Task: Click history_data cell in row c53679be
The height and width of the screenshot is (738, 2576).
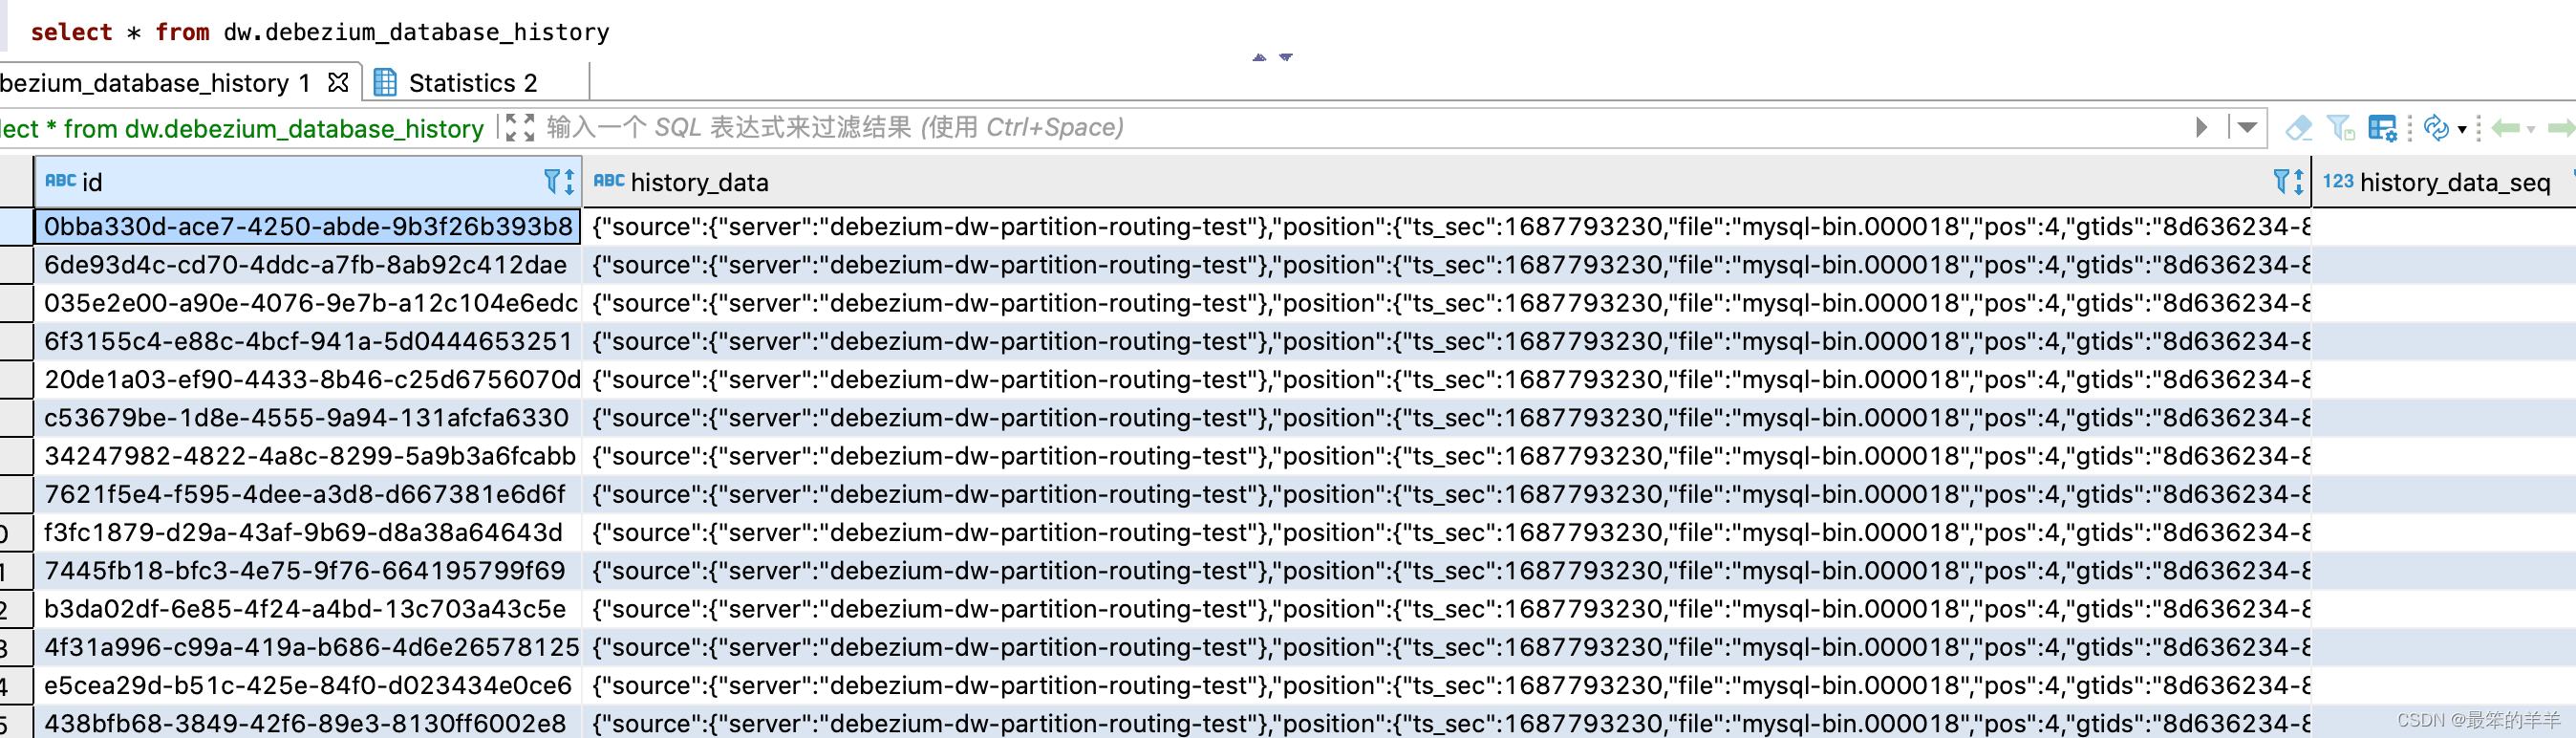Action: tap(1447, 418)
